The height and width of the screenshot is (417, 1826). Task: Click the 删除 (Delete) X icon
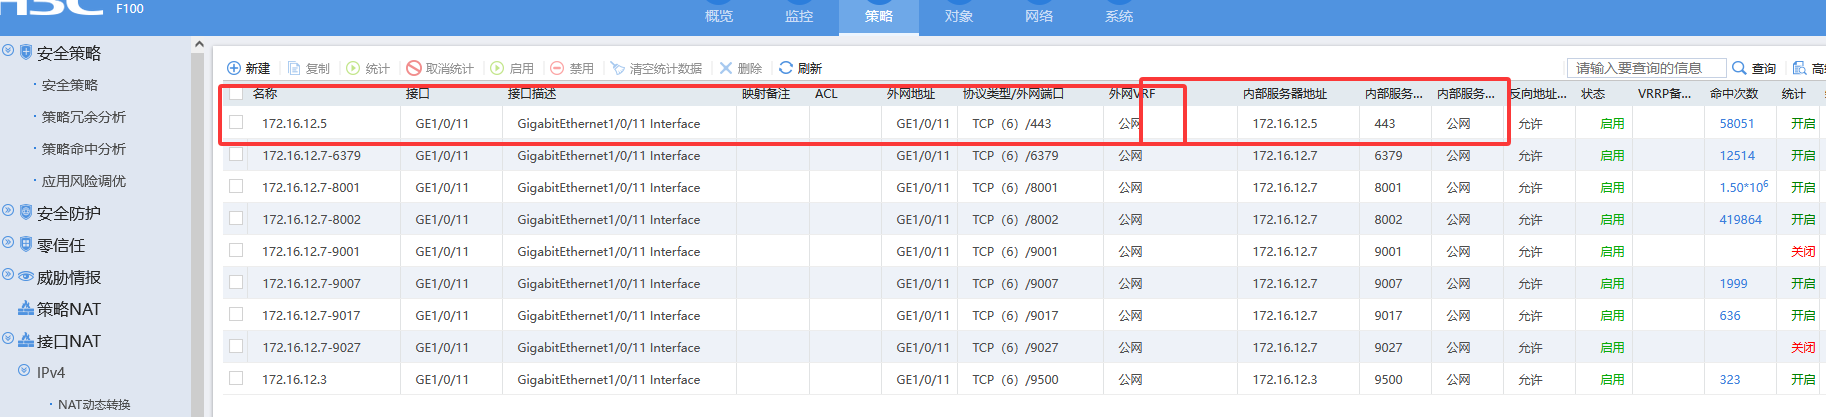[x=726, y=68]
